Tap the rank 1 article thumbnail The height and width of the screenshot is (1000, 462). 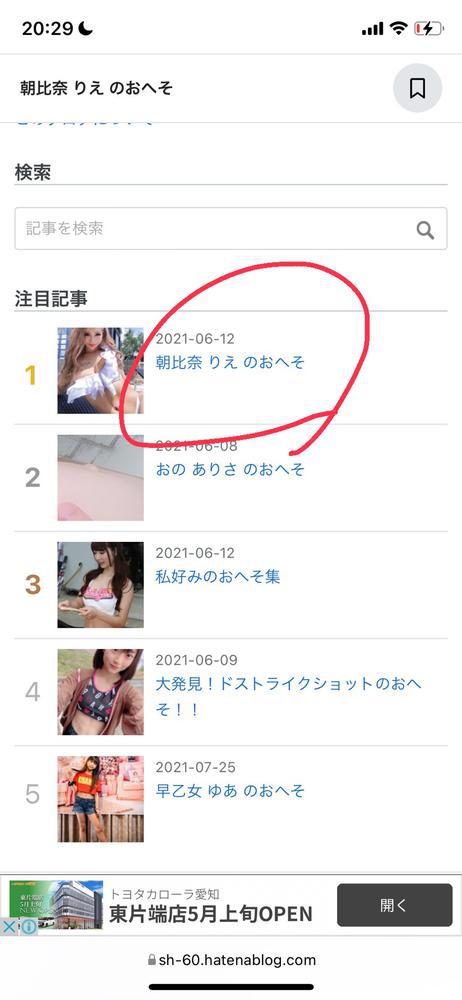click(x=101, y=371)
